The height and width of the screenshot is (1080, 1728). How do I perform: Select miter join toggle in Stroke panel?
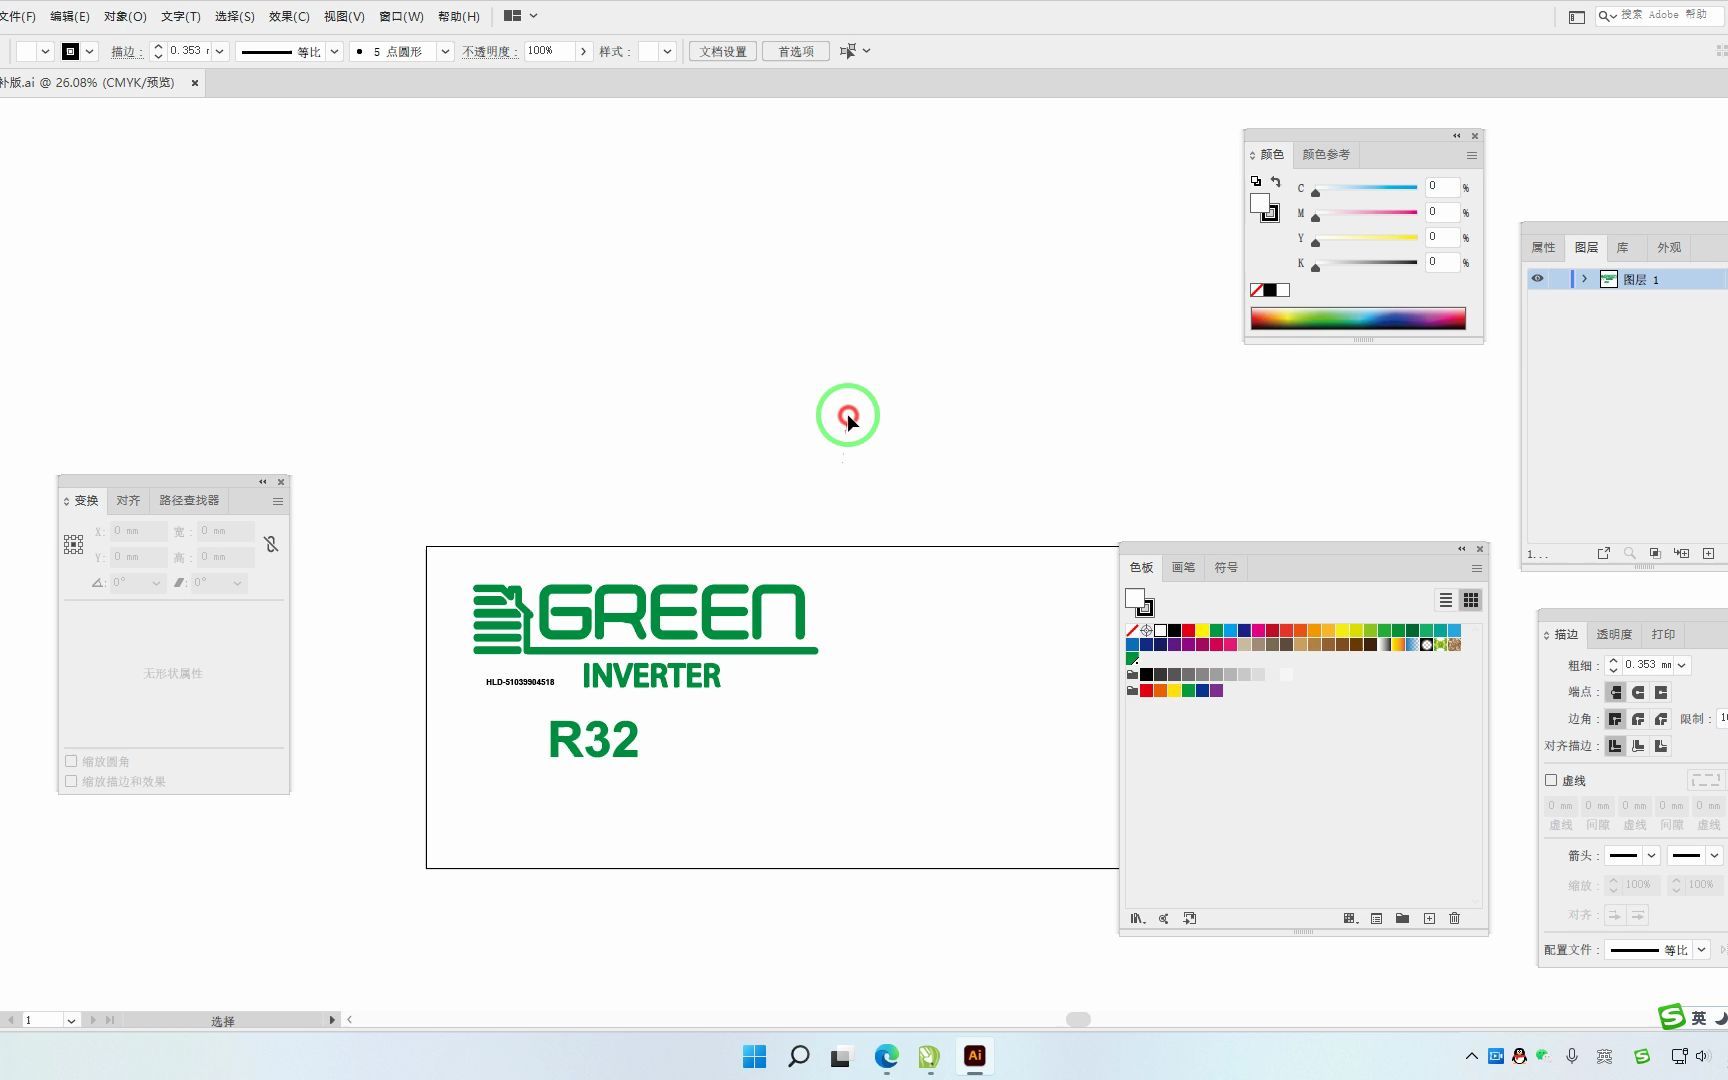(1615, 719)
